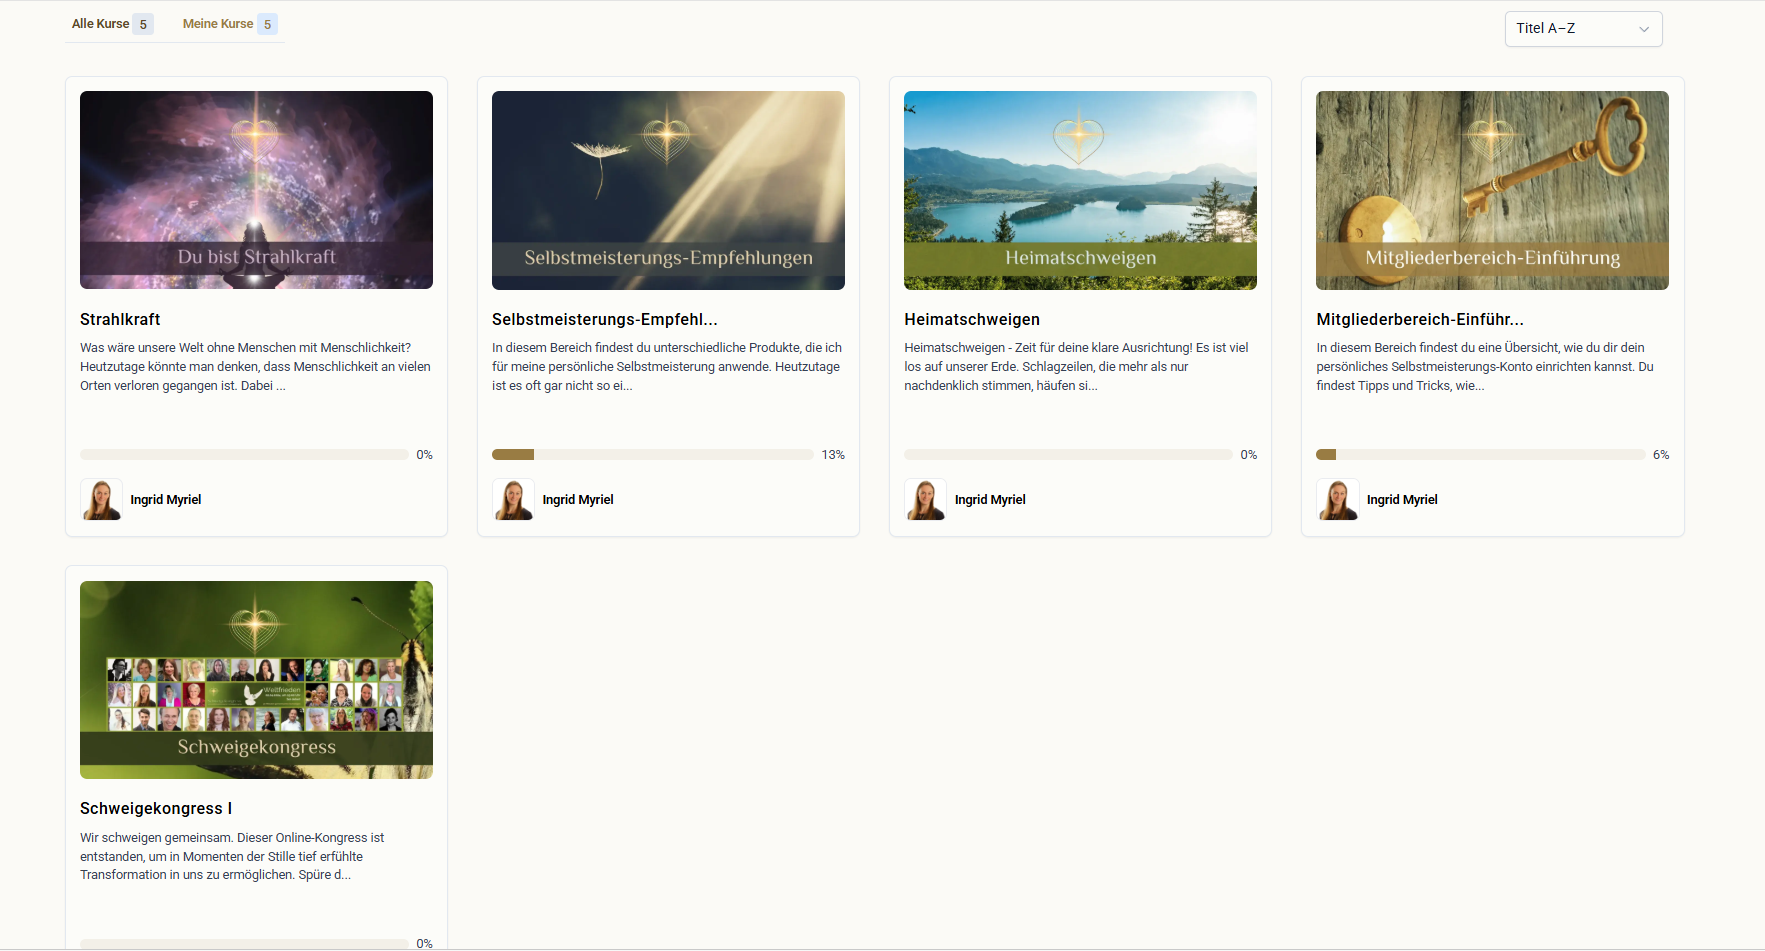Viewport: 1765px width, 951px height.
Task: Click the golden key Mitgliederbereich thumbnail
Action: [x=1492, y=190]
